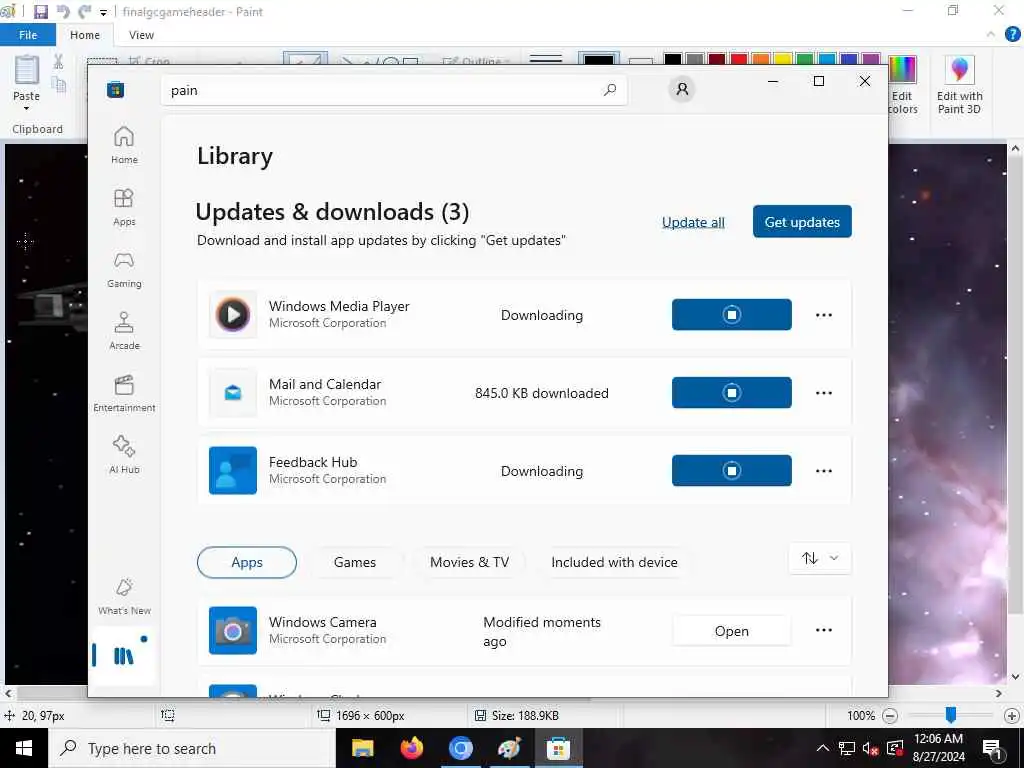Stop Feedback Hub download
Image resolution: width=1024 pixels, height=768 pixels.
pyautogui.click(x=731, y=471)
